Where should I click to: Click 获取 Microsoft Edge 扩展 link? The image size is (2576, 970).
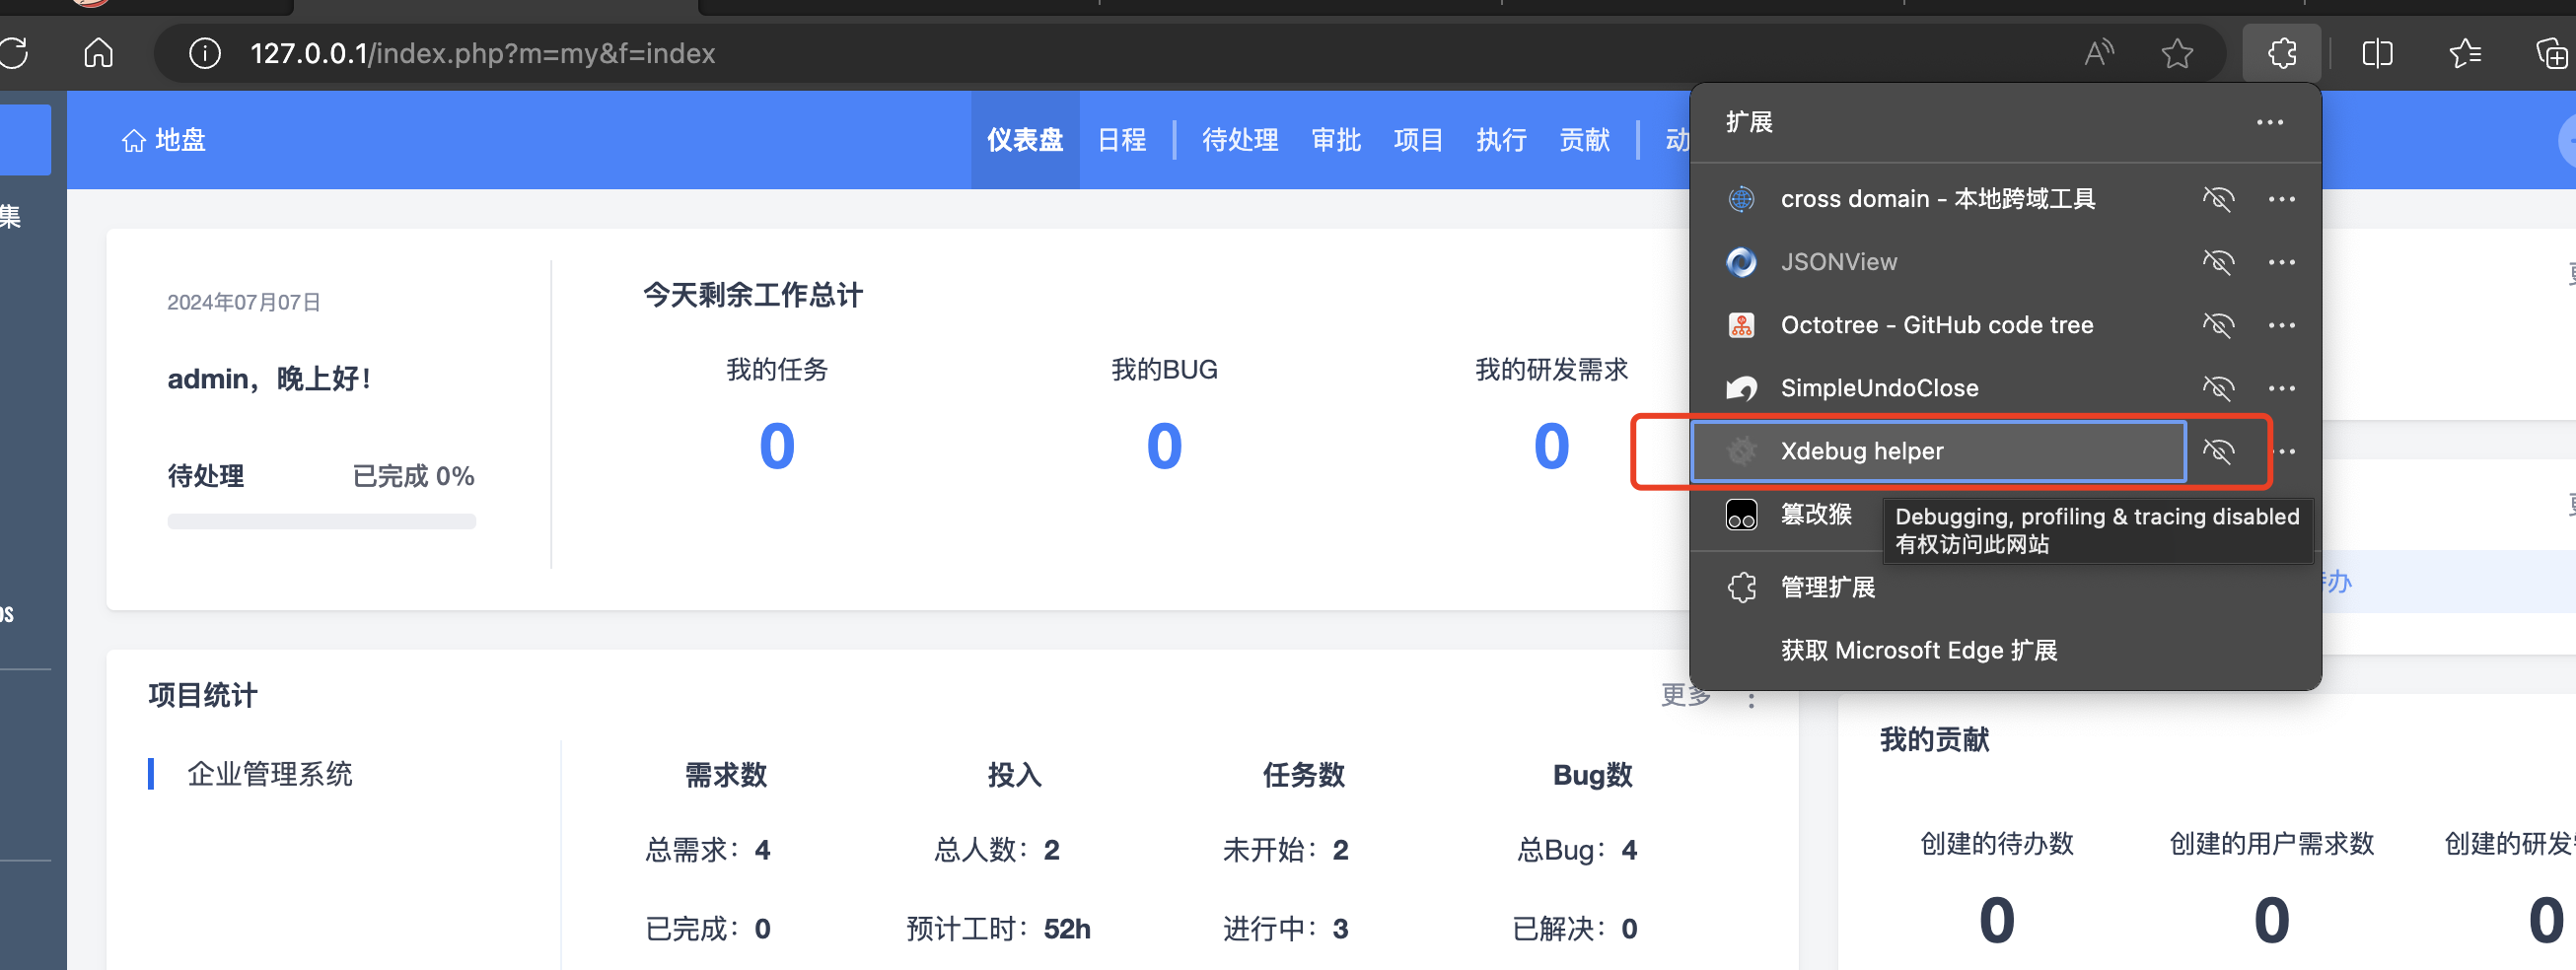pyautogui.click(x=1918, y=650)
